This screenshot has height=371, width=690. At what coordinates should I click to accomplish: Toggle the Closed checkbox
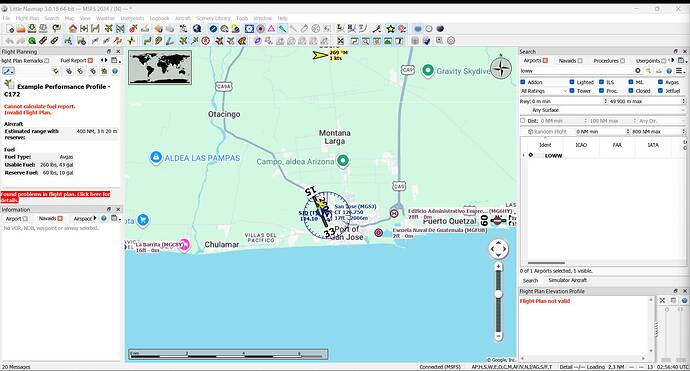631,91
